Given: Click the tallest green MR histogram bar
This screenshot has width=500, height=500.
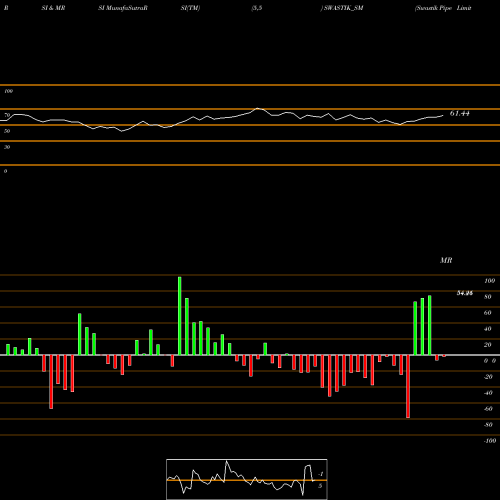Looking at the screenshot, I should [180, 316].
